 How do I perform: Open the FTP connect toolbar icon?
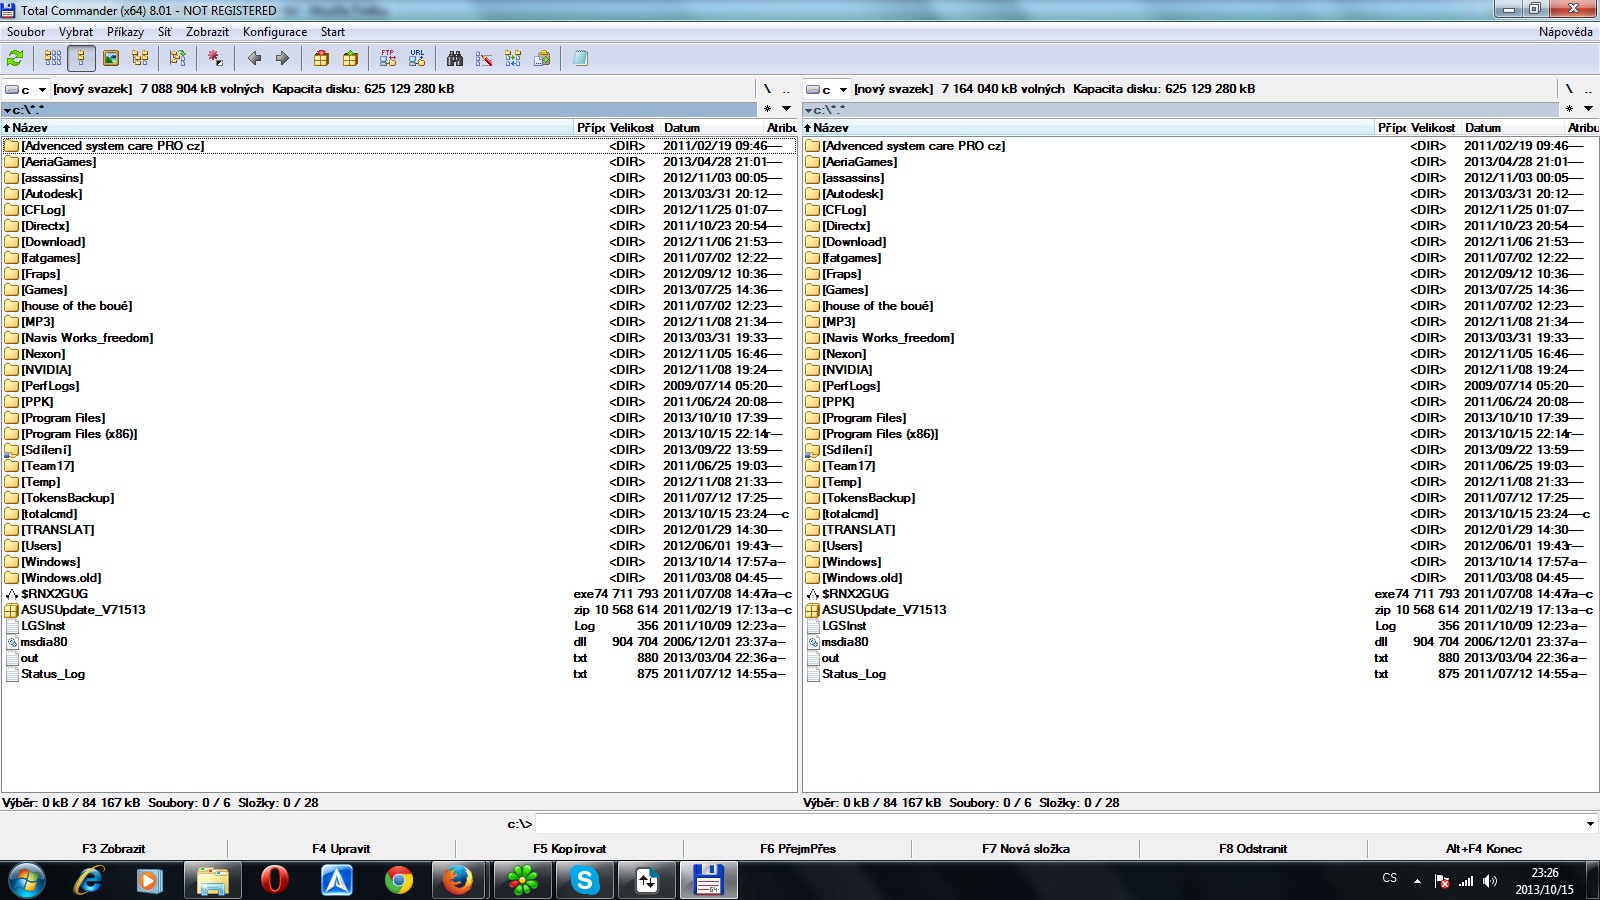click(388, 58)
